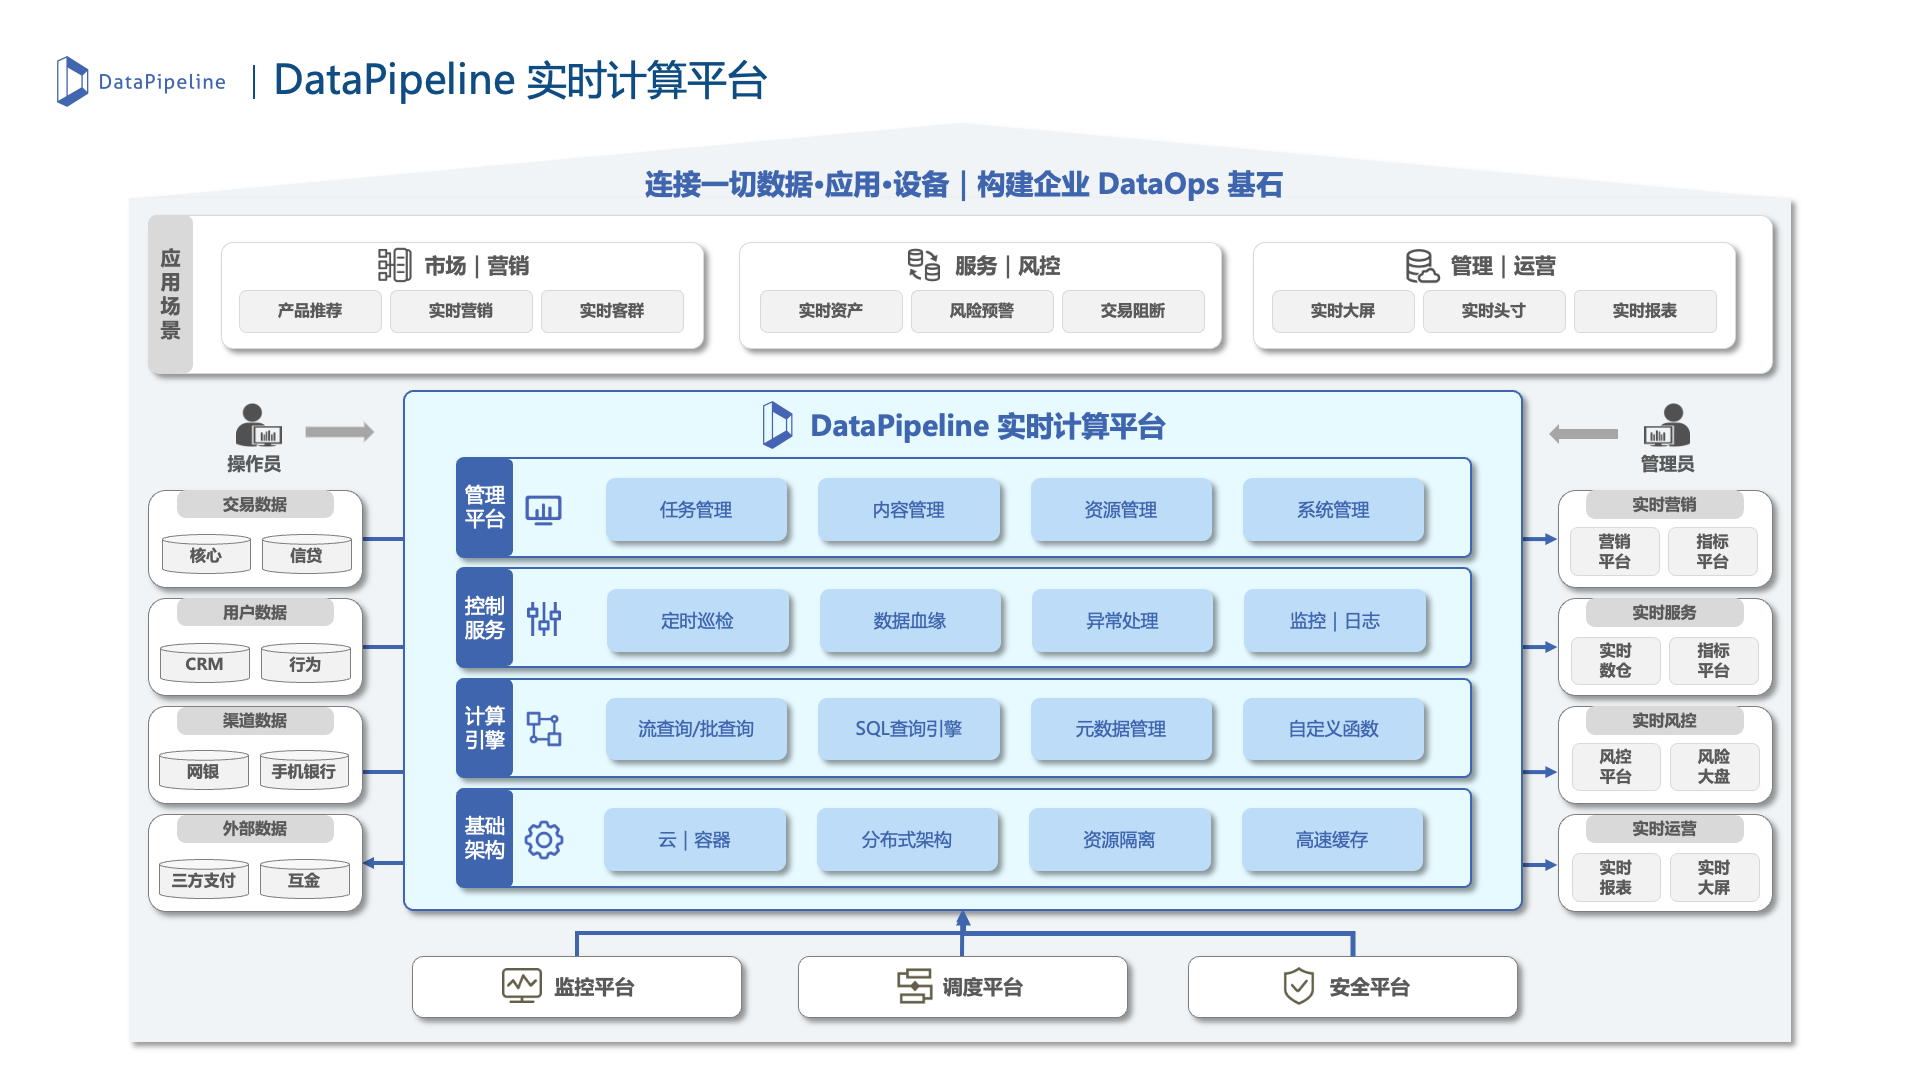Open the 高速缓存 box
This screenshot has height=1080, width=1920.
(1331, 840)
